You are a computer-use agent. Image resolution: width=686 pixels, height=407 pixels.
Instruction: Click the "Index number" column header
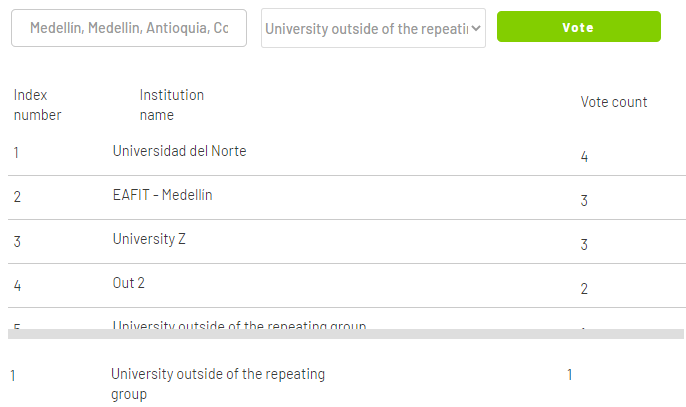(x=37, y=105)
